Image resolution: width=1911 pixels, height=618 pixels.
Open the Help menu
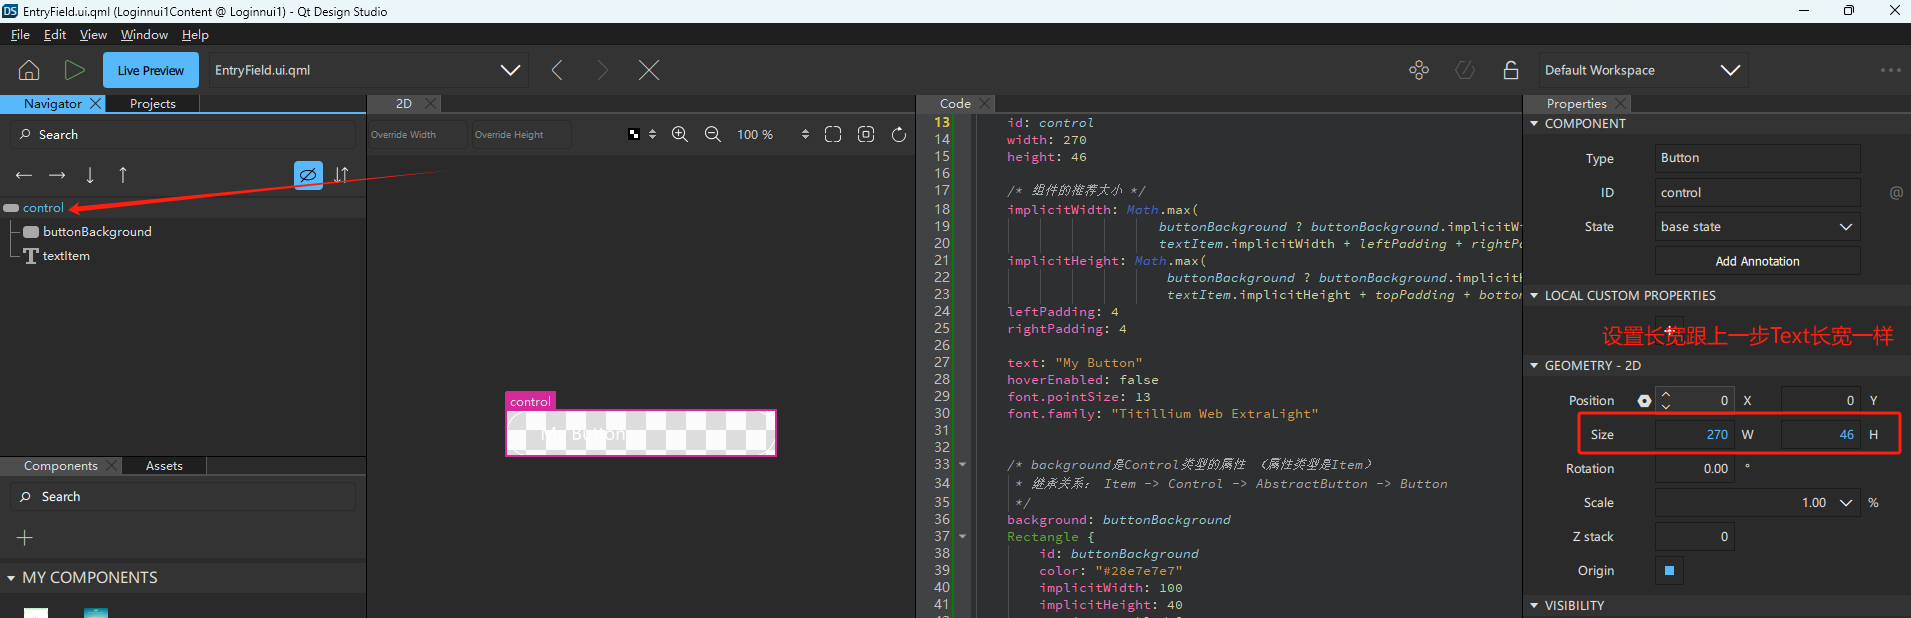click(x=195, y=34)
